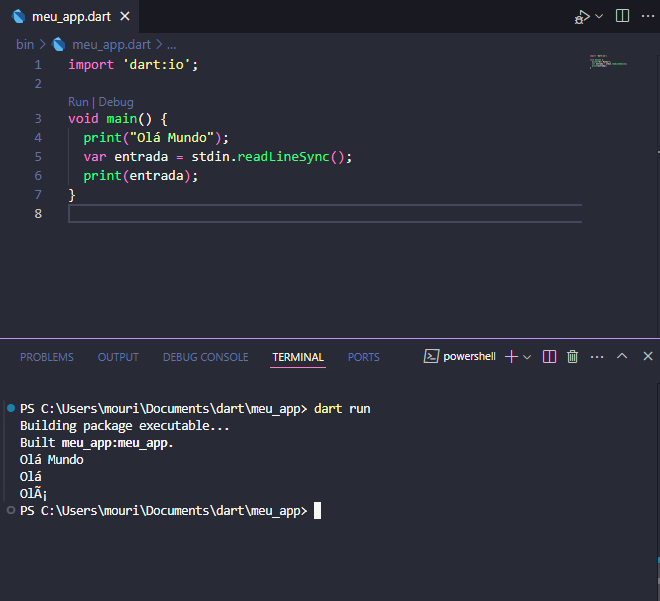Open the editor More Actions menu
Screen dimensions: 660x601
pyautogui.click(x=648, y=16)
